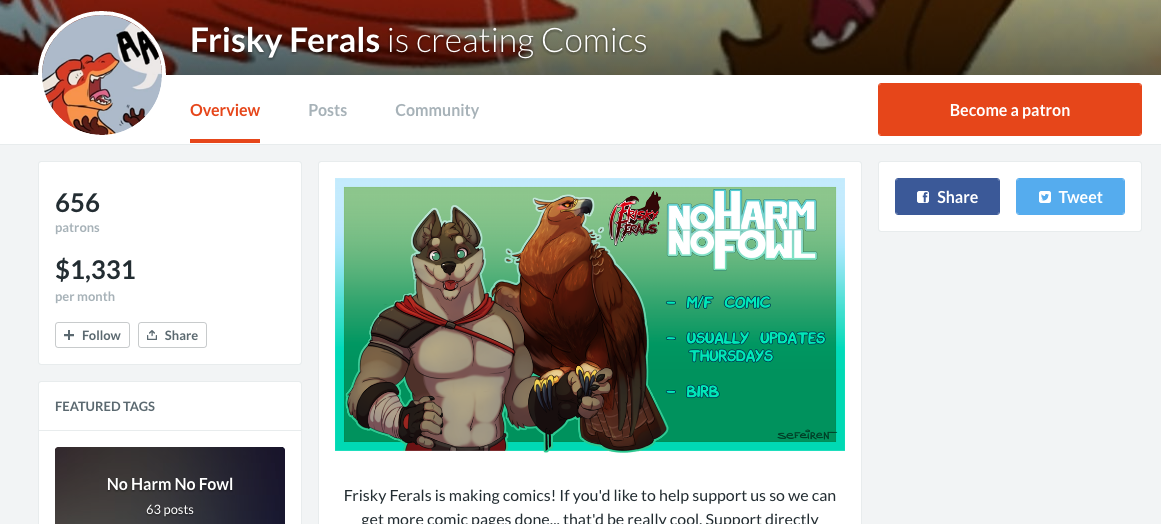Go to the Community tab
Viewport: 1161px width, 524px height.
[437, 110]
